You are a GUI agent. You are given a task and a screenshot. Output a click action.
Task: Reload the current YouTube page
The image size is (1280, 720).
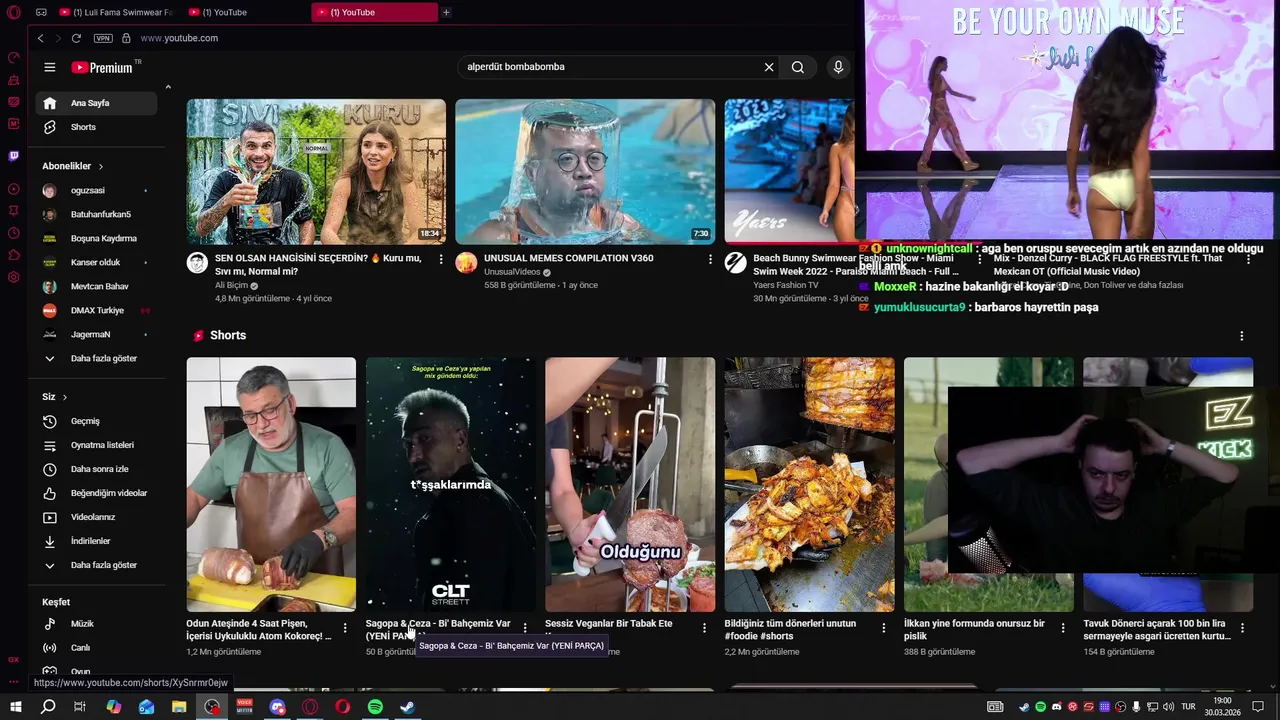point(76,38)
